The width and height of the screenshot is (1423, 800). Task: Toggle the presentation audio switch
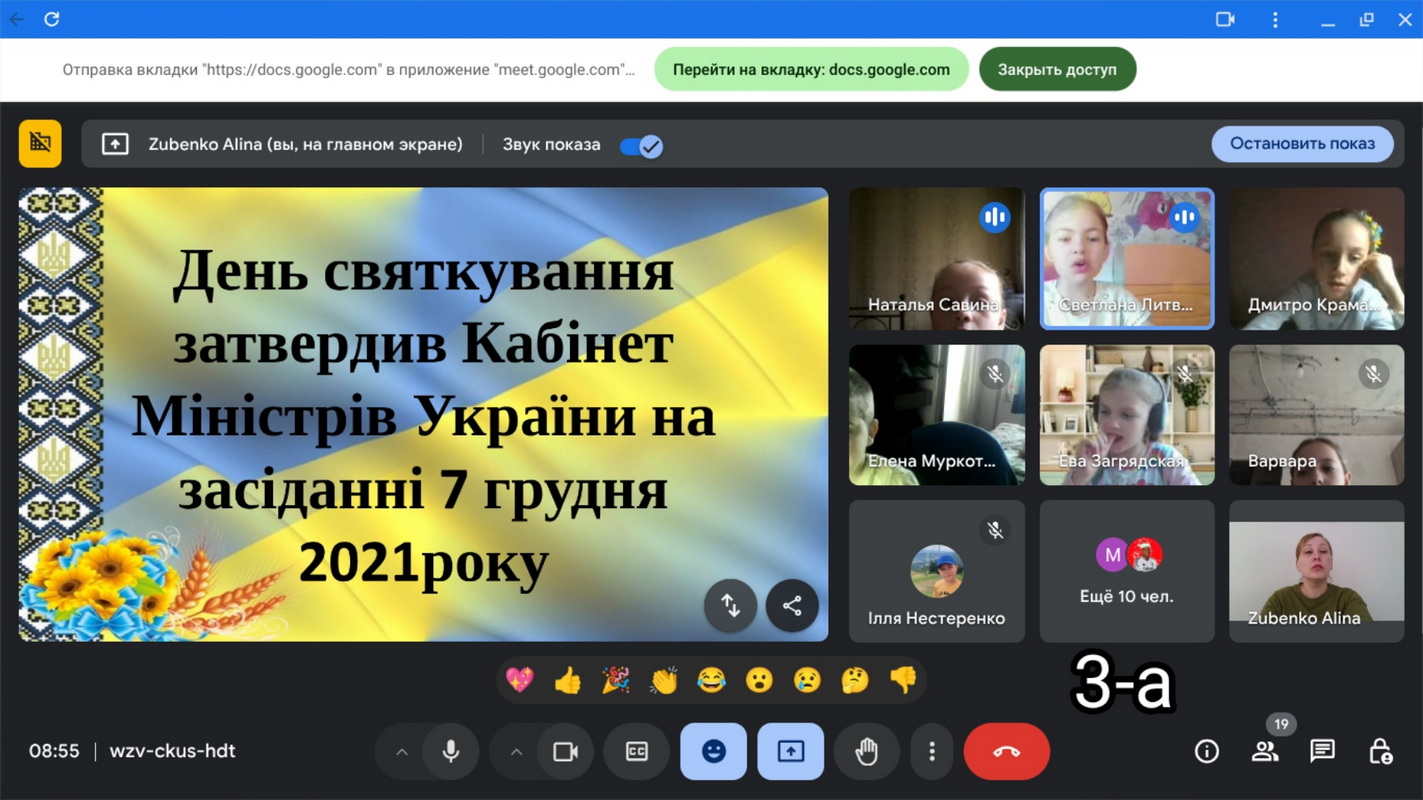(641, 146)
